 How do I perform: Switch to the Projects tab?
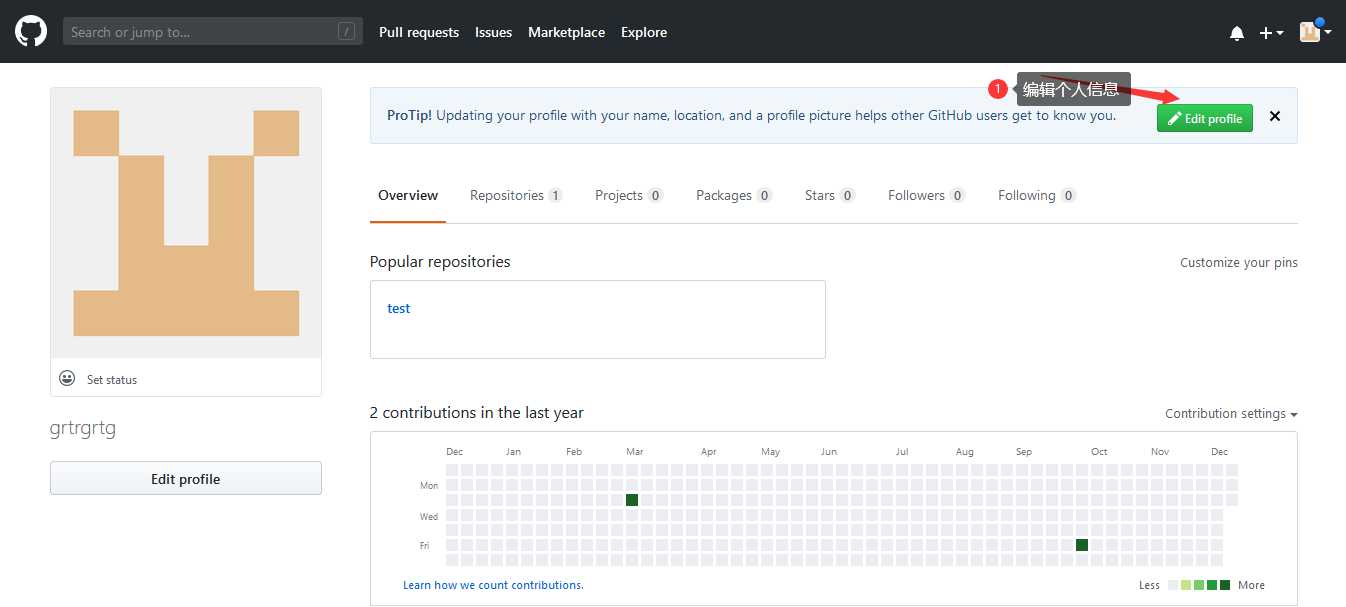pyautogui.click(x=629, y=195)
